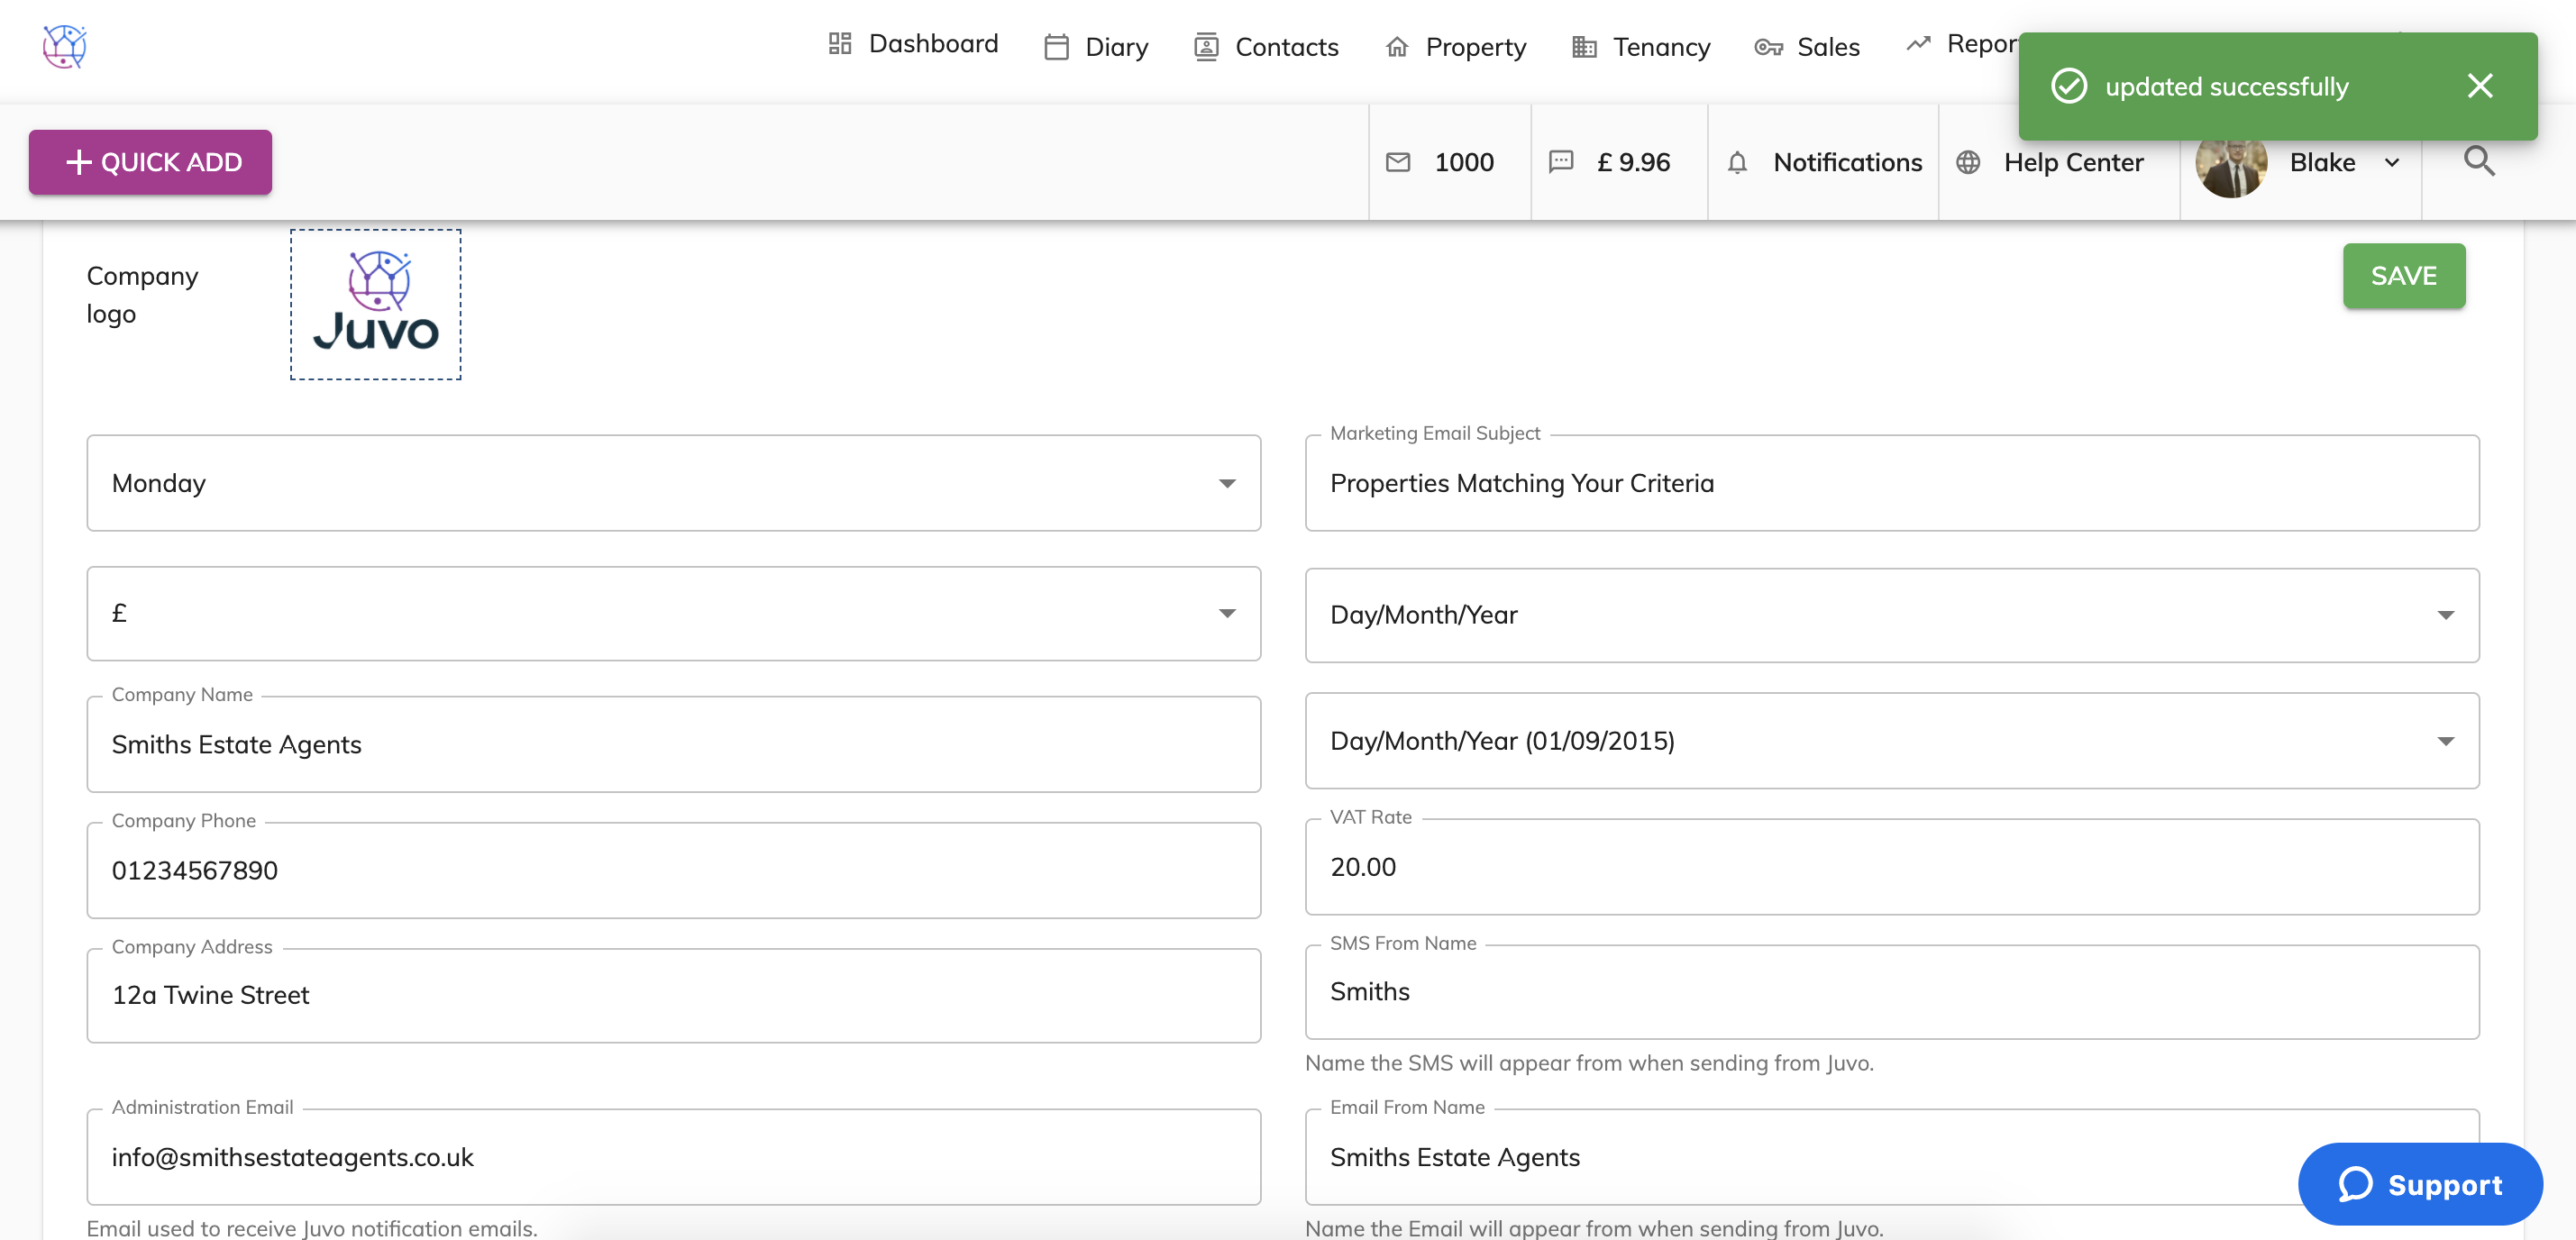Click the QUICK ADD button

pos(150,162)
